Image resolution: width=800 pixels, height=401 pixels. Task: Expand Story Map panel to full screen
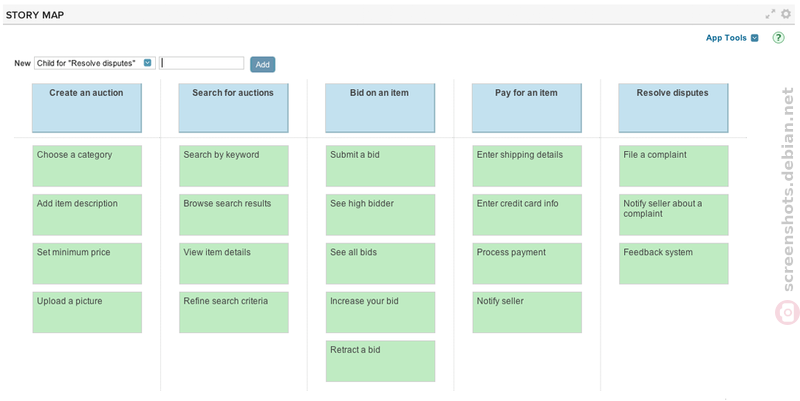pos(770,15)
